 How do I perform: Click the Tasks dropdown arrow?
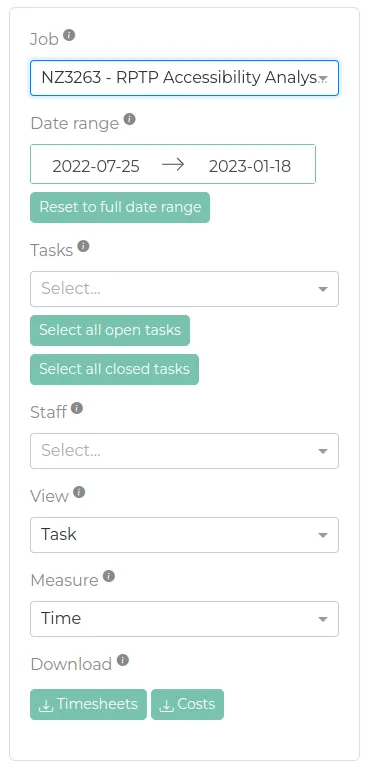(323, 289)
